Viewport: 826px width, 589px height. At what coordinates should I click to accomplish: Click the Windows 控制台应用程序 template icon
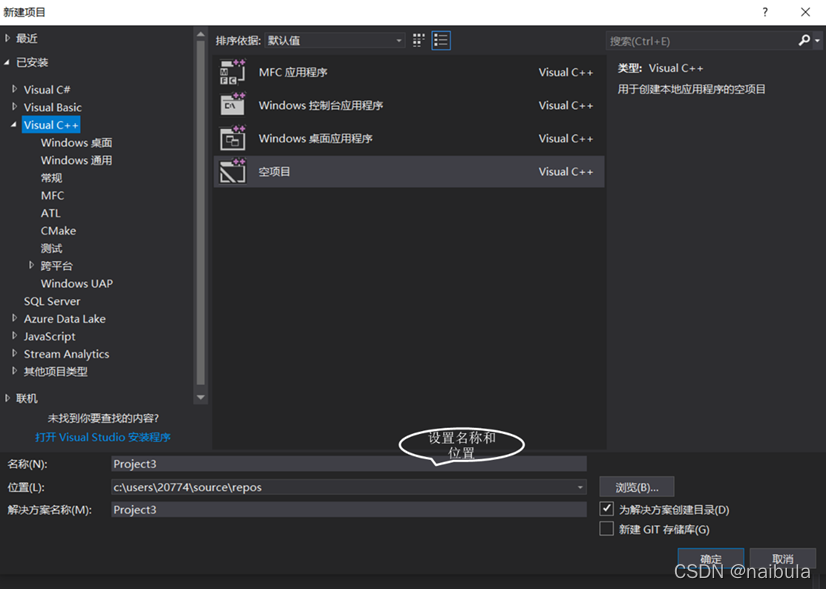[232, 105]
